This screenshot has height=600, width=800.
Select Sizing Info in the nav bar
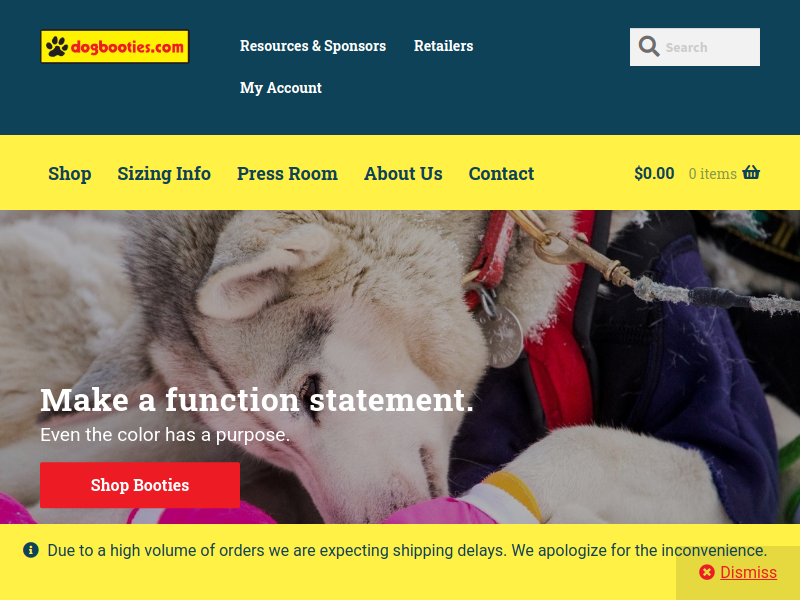pyautogui.click(x=164, y=173)
